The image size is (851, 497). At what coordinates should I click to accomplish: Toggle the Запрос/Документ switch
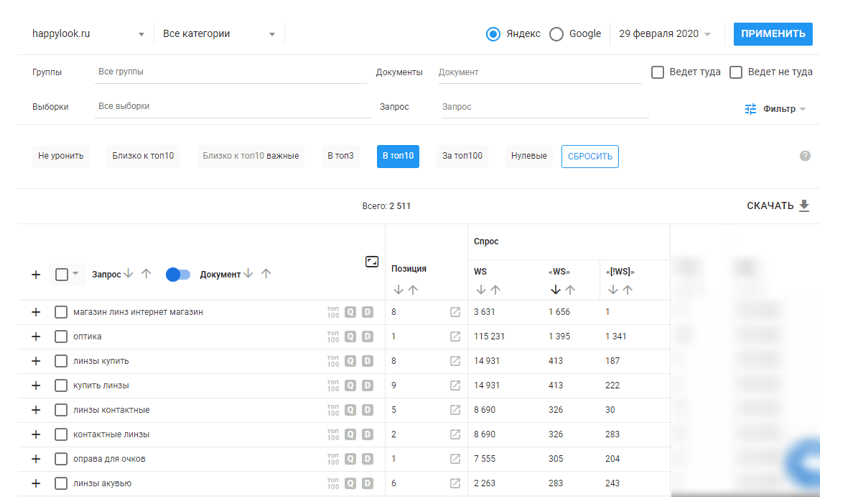178,275
